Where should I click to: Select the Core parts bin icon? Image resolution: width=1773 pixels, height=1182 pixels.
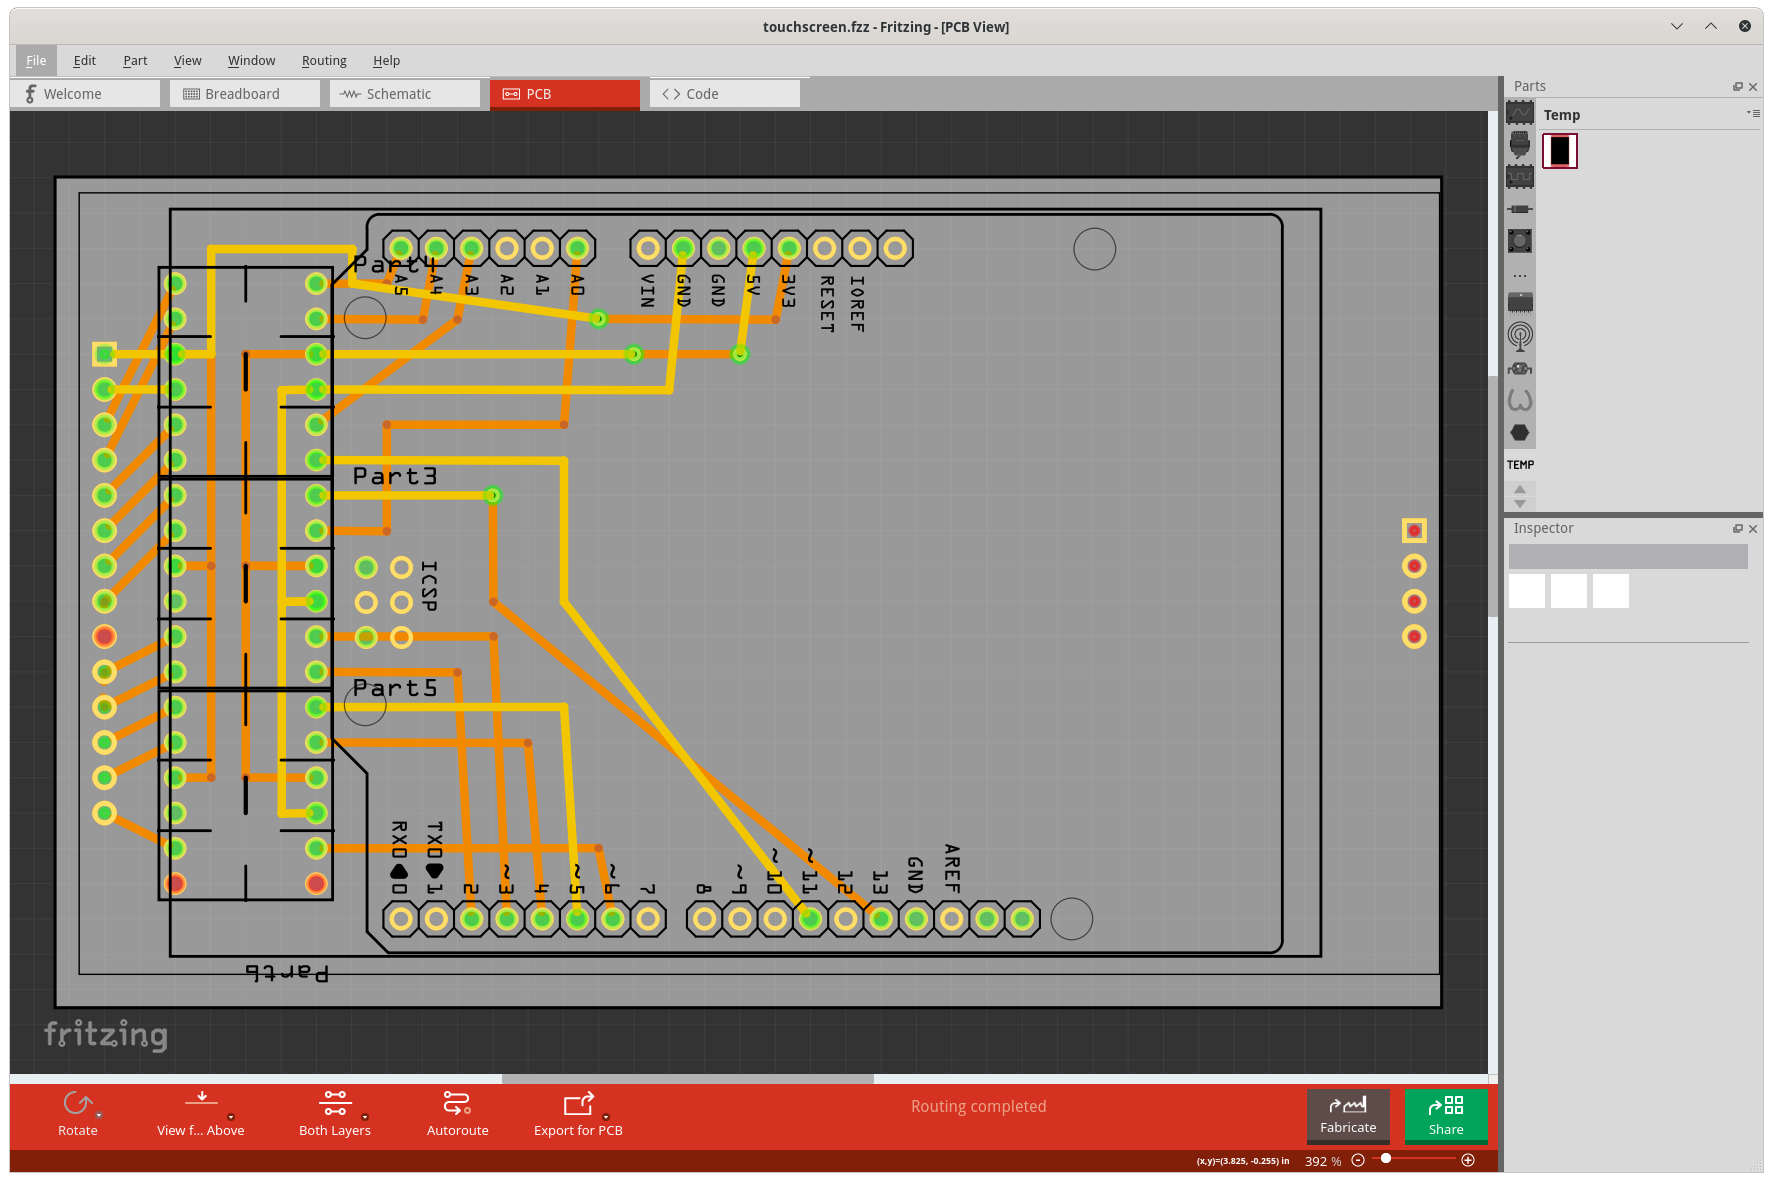click(x=1520, y=112)
